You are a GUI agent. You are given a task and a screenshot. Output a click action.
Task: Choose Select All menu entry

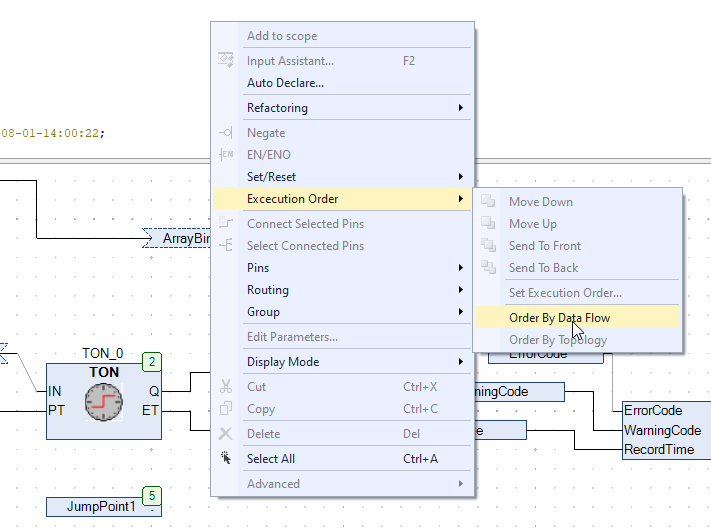(x=342, y=459)
